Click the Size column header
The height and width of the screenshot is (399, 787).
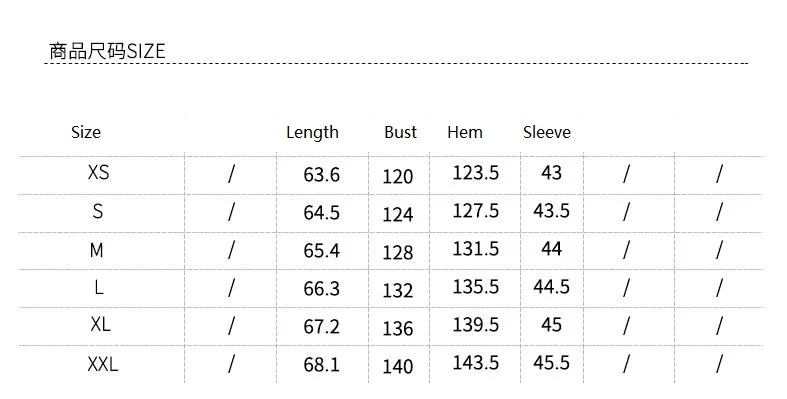86,132
